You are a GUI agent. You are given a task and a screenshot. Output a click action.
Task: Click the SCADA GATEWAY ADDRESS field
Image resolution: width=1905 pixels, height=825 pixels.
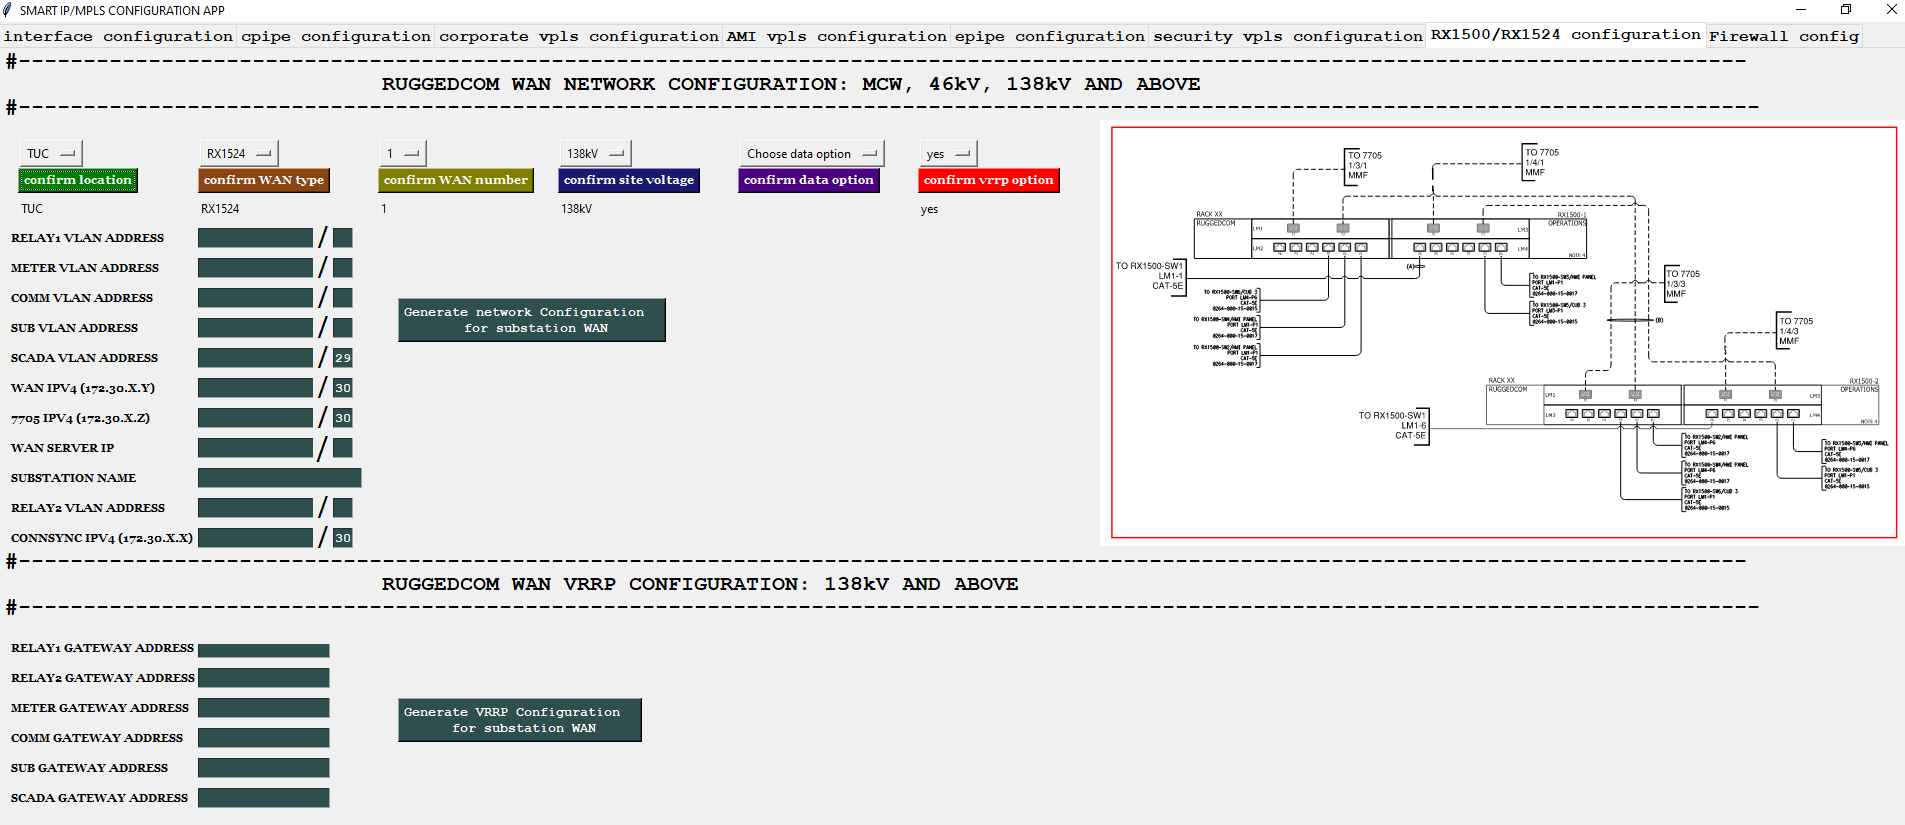click(264, 798)
